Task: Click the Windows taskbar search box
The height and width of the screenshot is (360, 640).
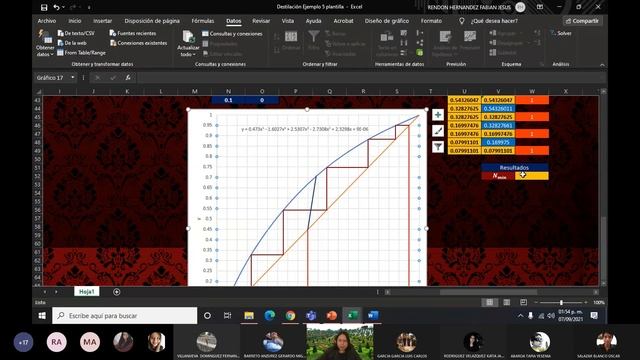Action: (x=124, y=316)
